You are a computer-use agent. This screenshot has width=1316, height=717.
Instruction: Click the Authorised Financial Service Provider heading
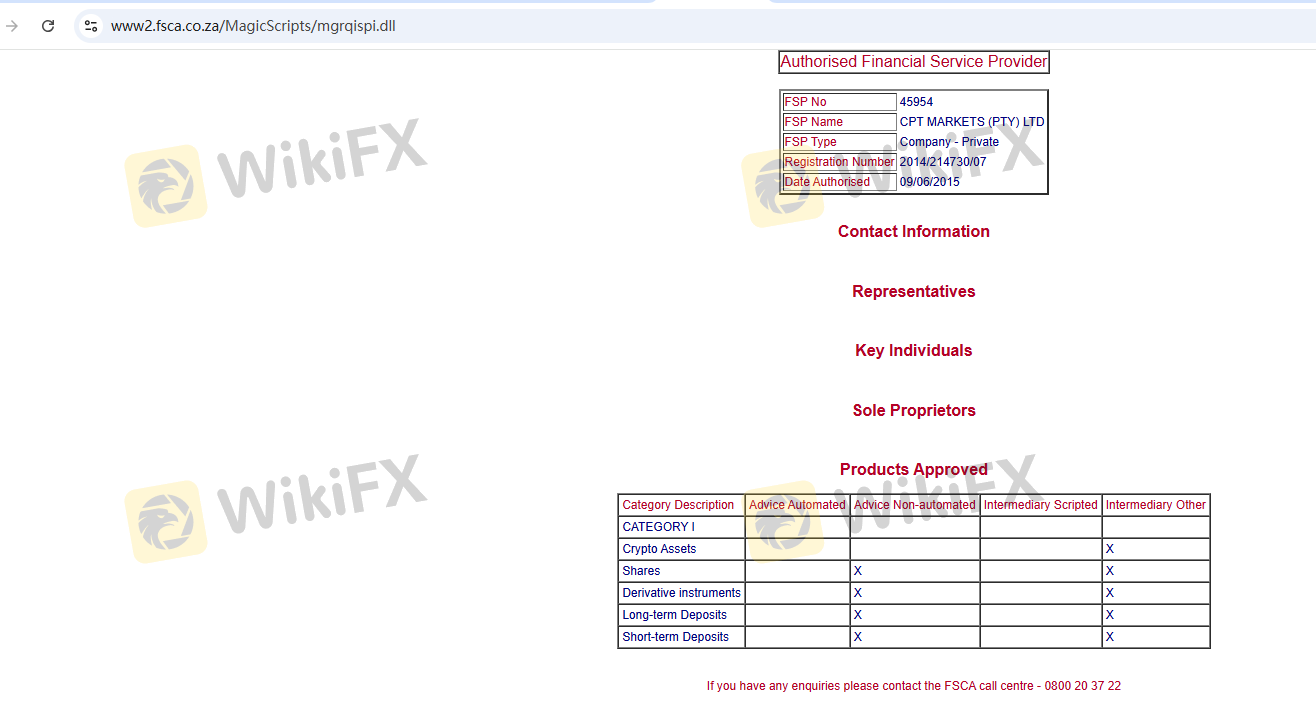[x=914, y=62]
